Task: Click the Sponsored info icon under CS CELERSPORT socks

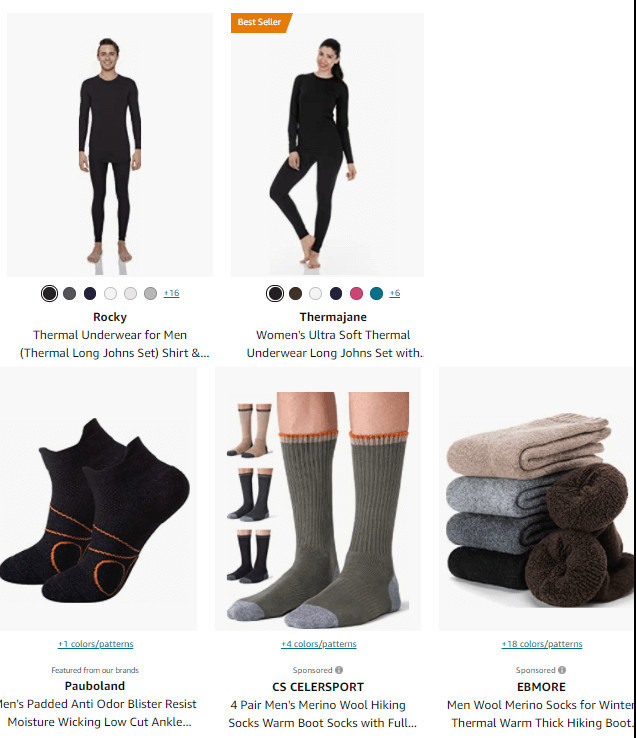Action: pos(339,670)
